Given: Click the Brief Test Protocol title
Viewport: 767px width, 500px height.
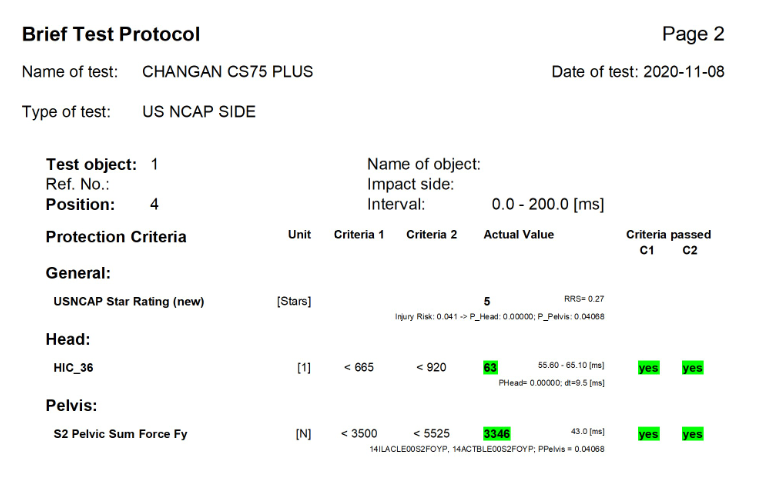Looking at the screenshot, I should (111, 34).
